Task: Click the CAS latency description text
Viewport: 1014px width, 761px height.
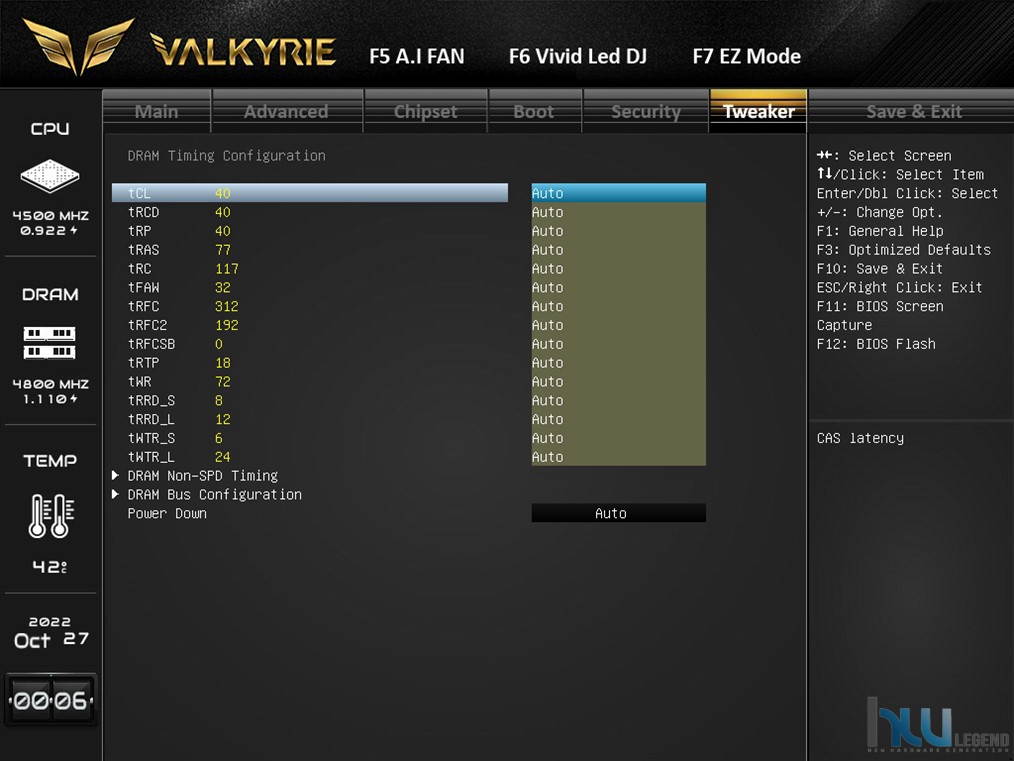Action: [x=860, y=438]
